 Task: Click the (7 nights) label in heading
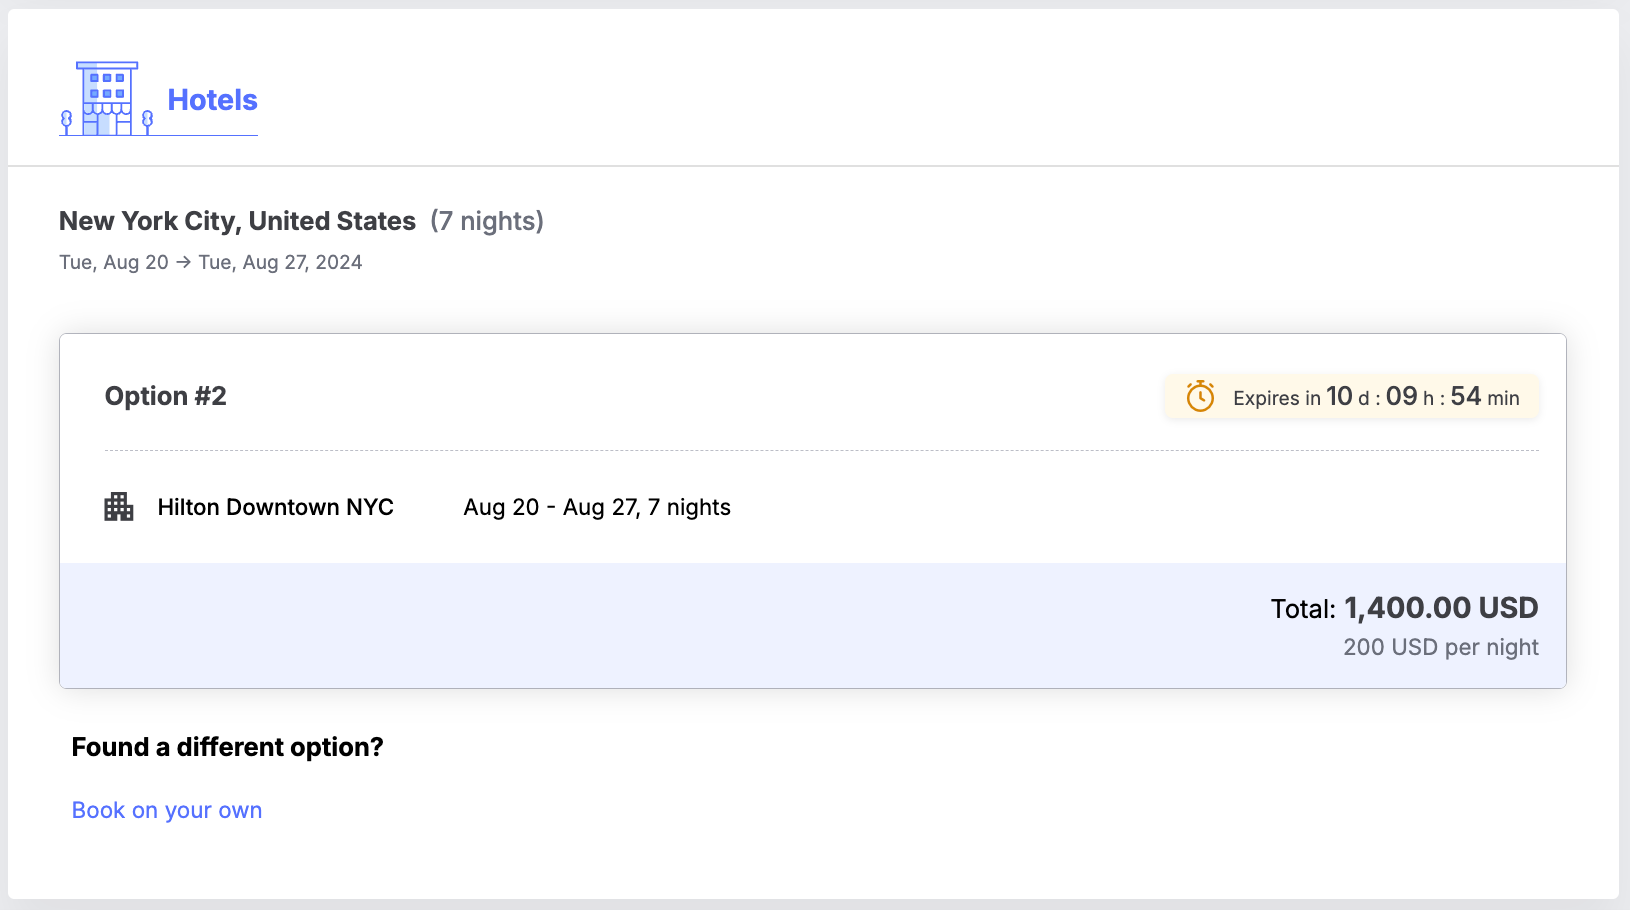pos(487,221)
